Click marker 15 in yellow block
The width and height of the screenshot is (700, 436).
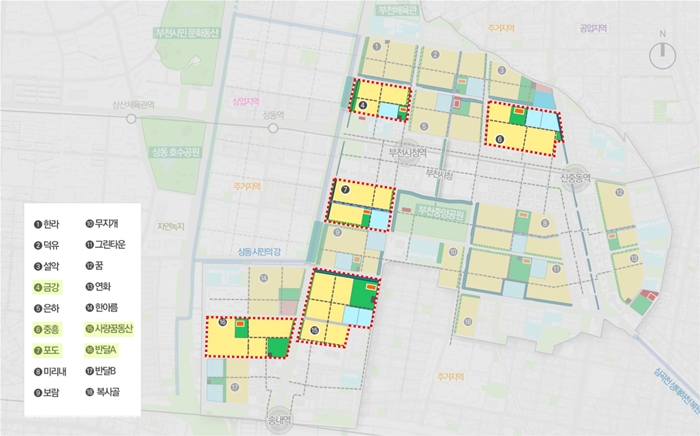pyautogui.click(x=315, y=330)
